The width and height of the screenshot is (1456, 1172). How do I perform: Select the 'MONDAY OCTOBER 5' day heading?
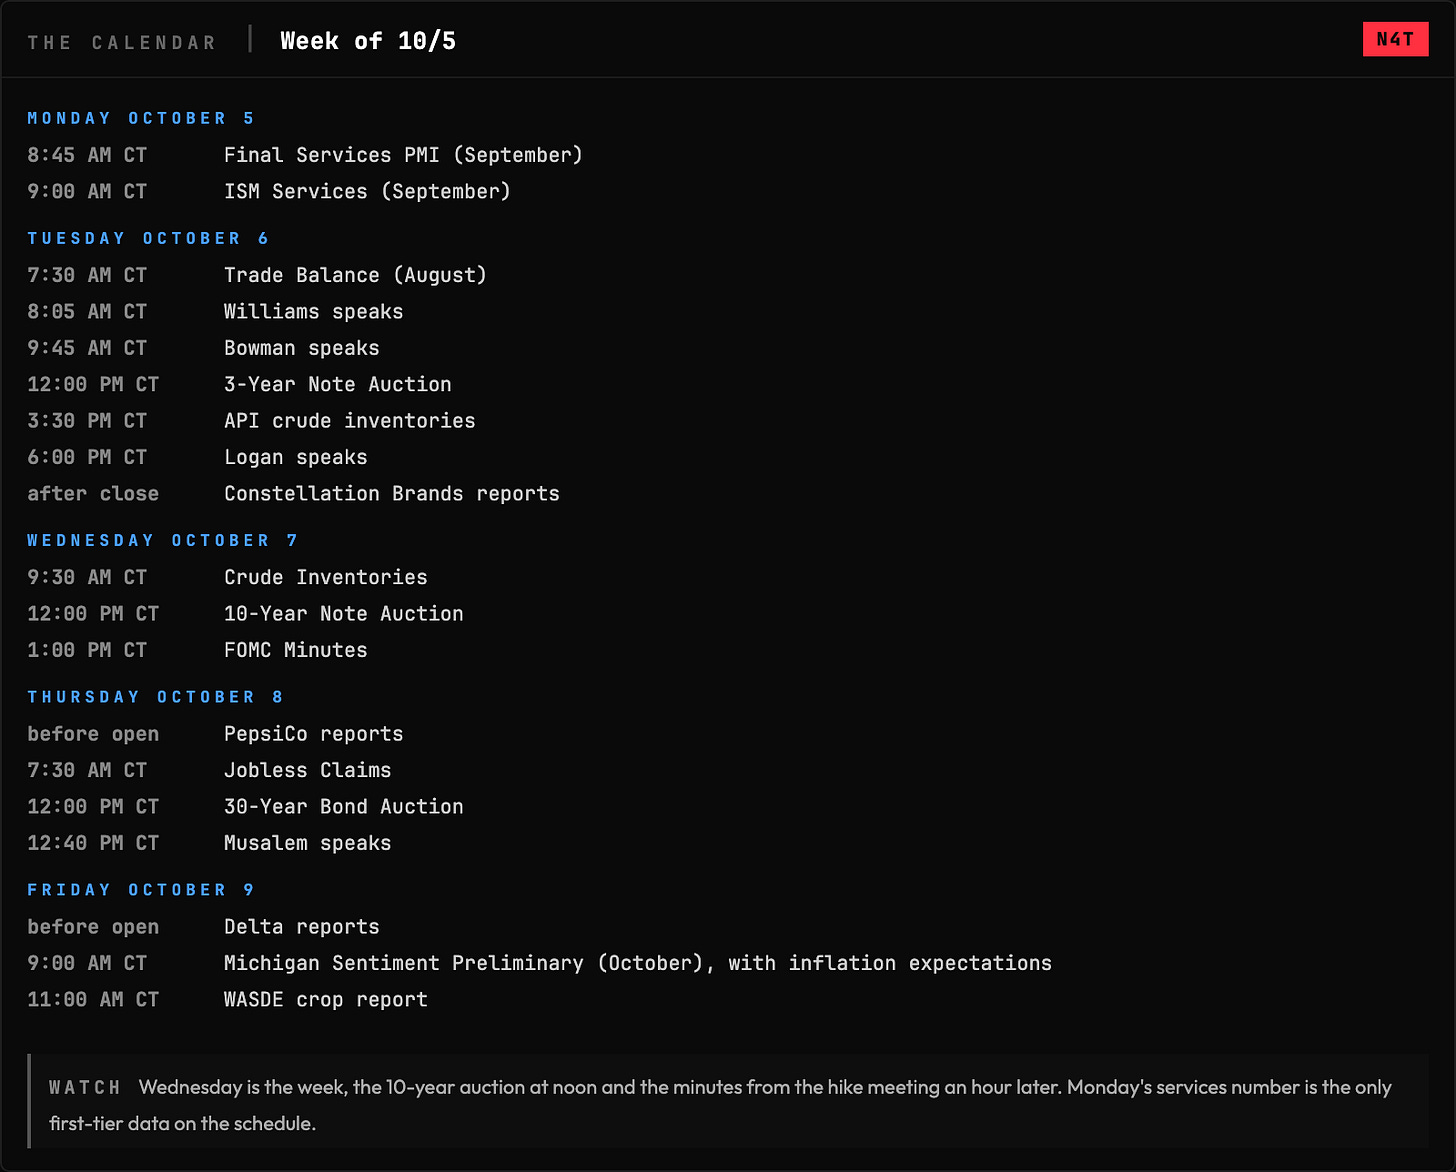click(x=141, y=118)
